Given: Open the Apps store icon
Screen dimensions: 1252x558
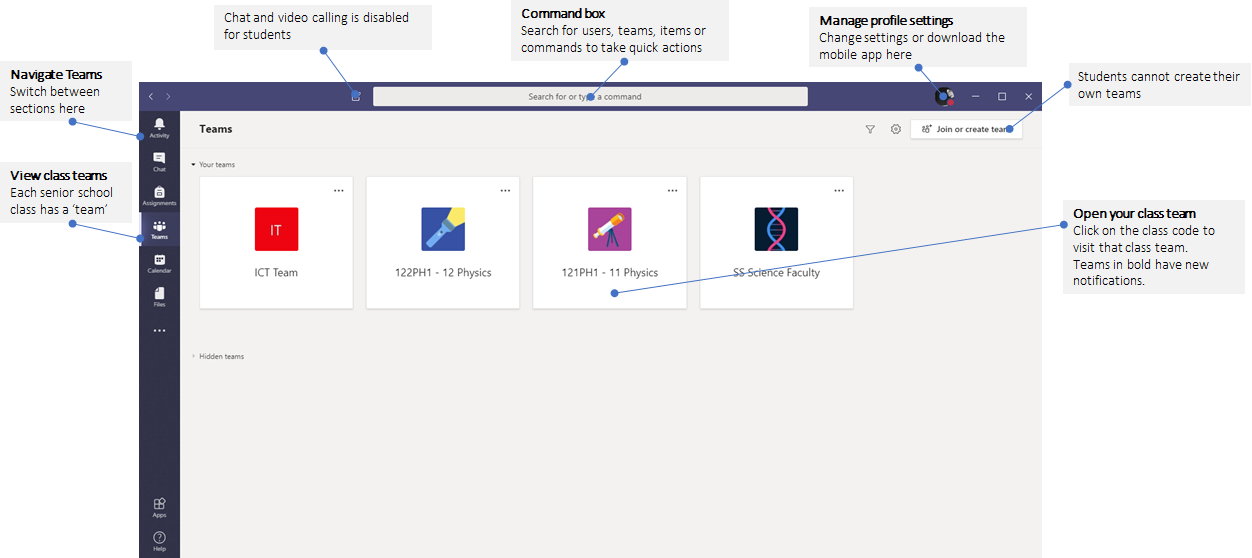Looking at the screenshot, I should (x=159, y=507).
